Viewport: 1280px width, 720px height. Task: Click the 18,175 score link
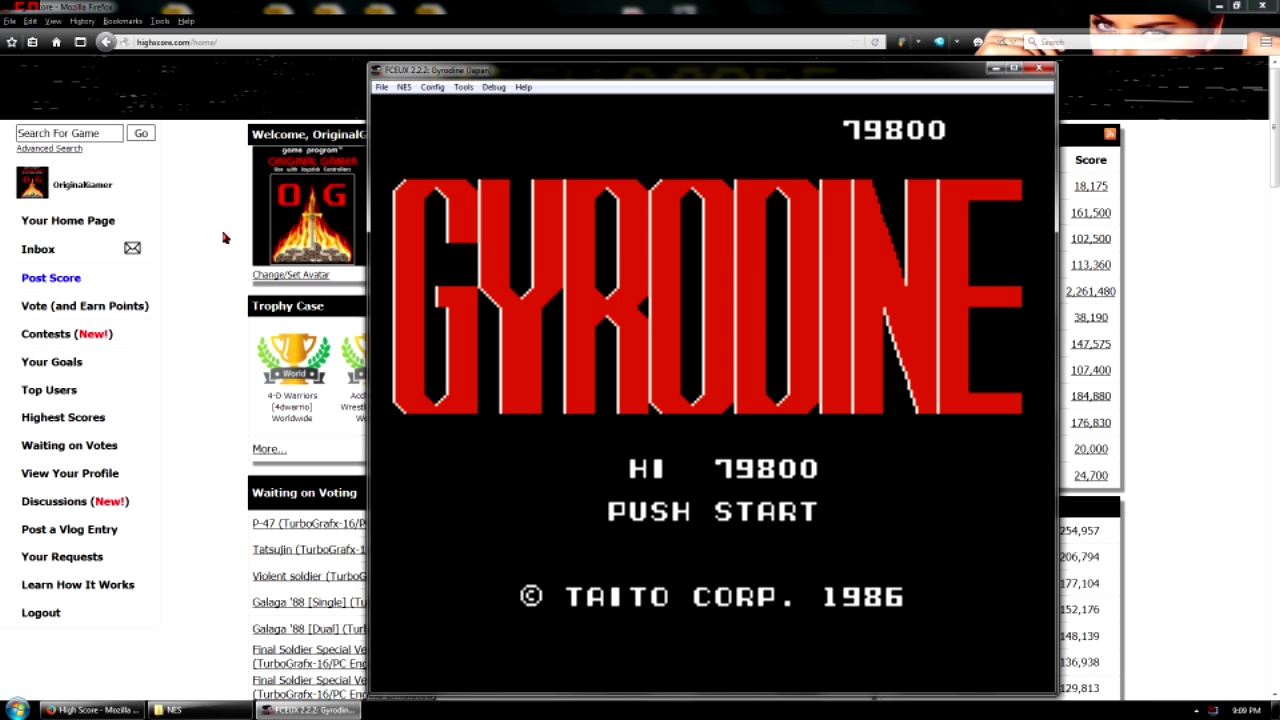(1091, 186)
